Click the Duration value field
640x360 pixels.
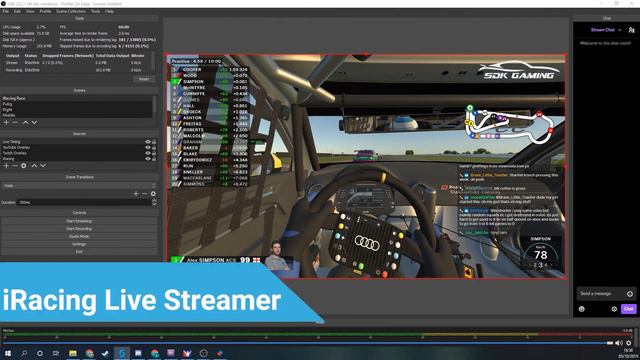coord(85,202)
